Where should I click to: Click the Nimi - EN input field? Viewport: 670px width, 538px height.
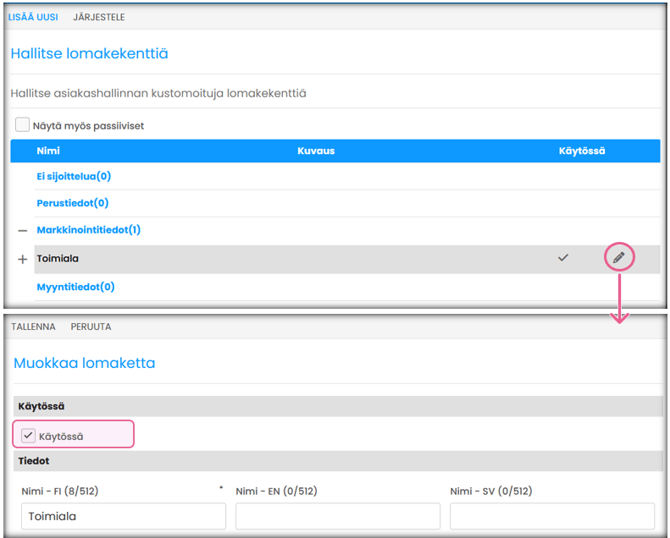337,516
